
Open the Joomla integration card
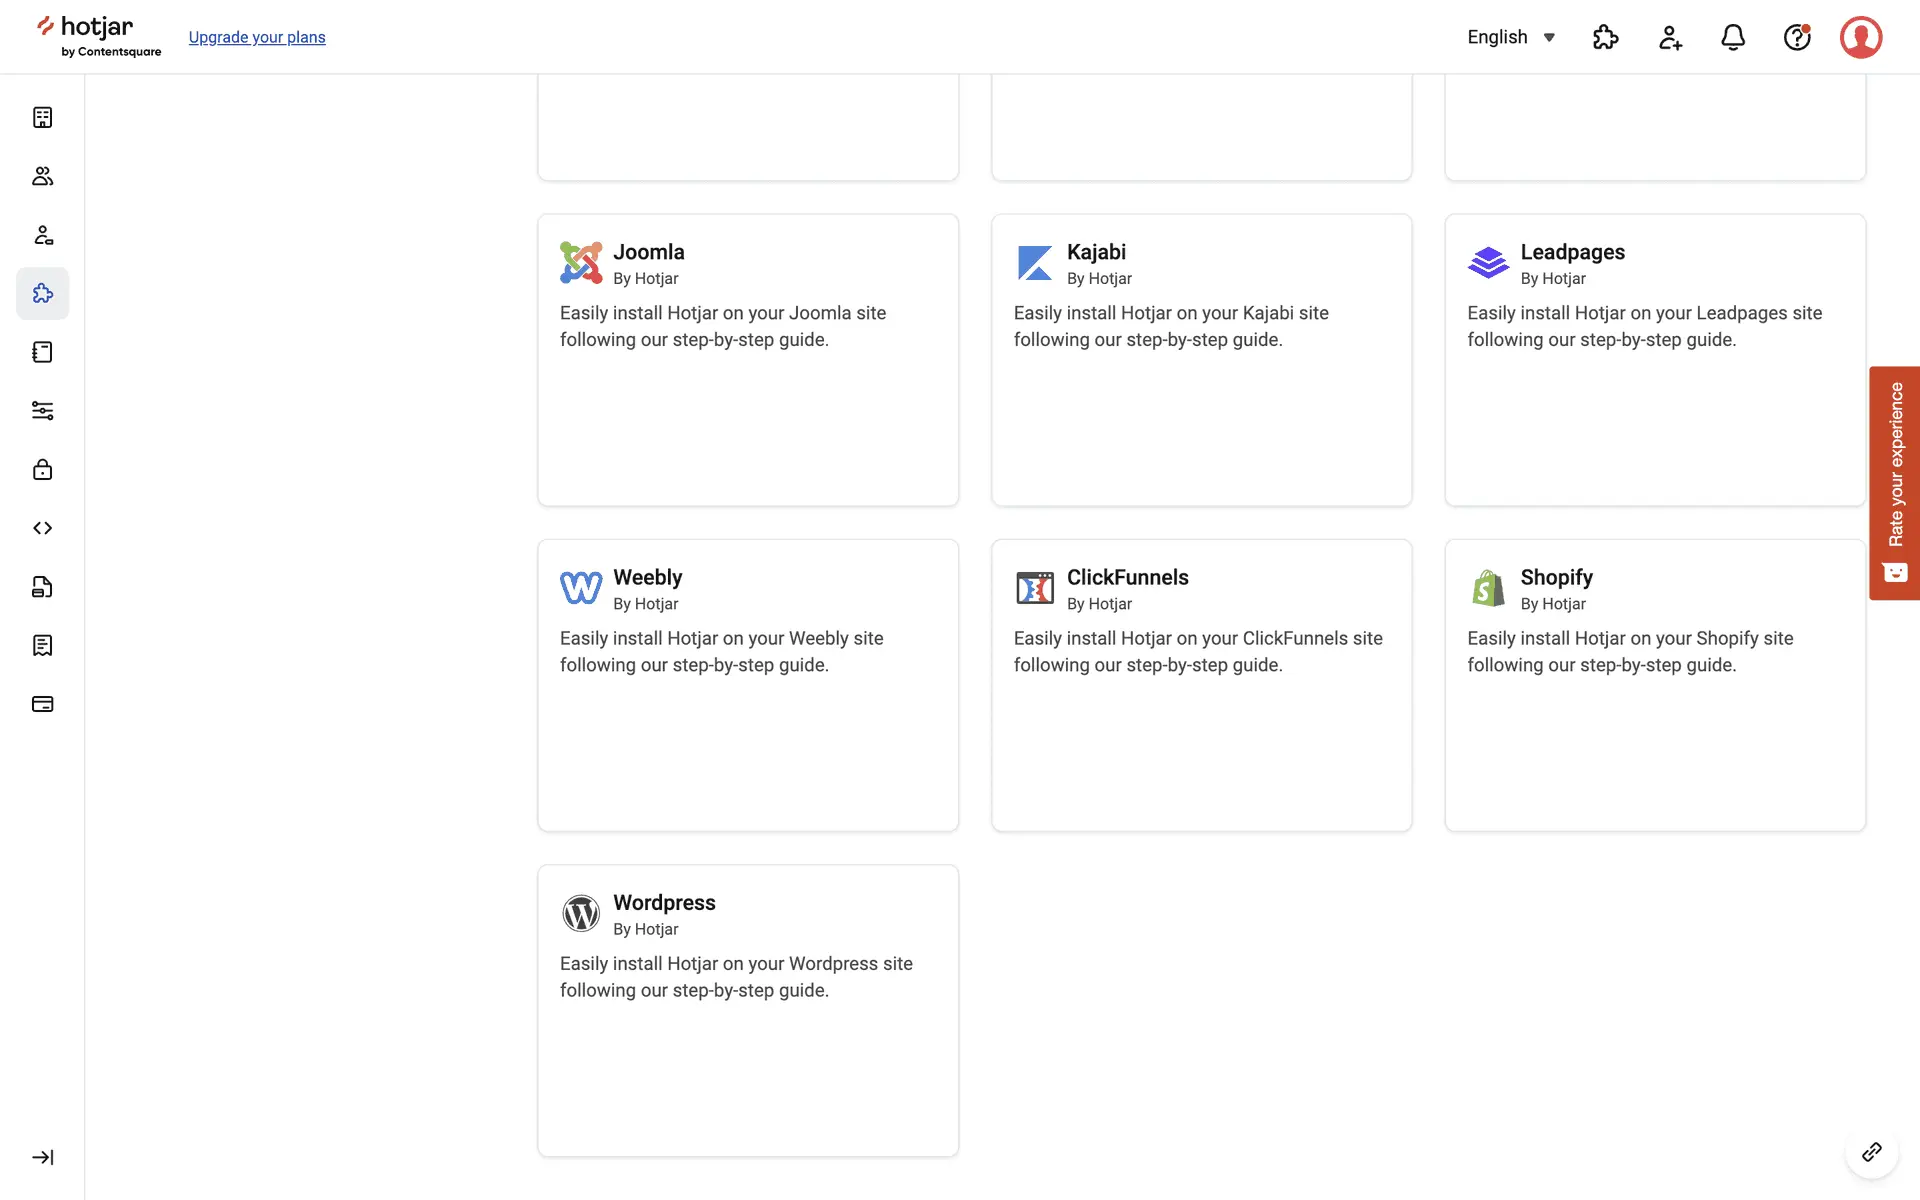point(747,360)
